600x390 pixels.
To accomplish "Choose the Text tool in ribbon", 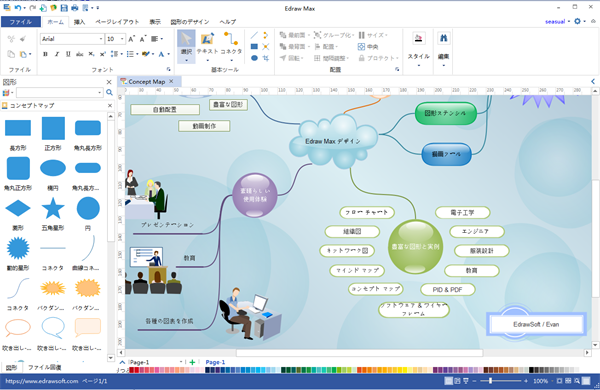I will click(x=207, y=46).
